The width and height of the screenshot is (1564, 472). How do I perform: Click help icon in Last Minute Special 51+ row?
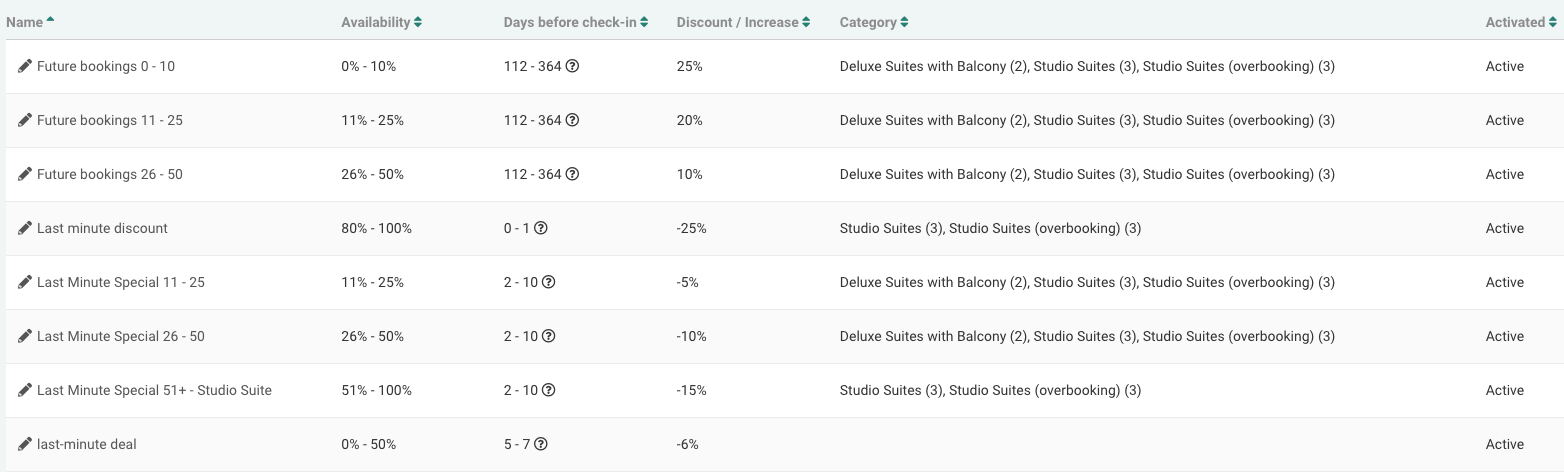[548, 390]
